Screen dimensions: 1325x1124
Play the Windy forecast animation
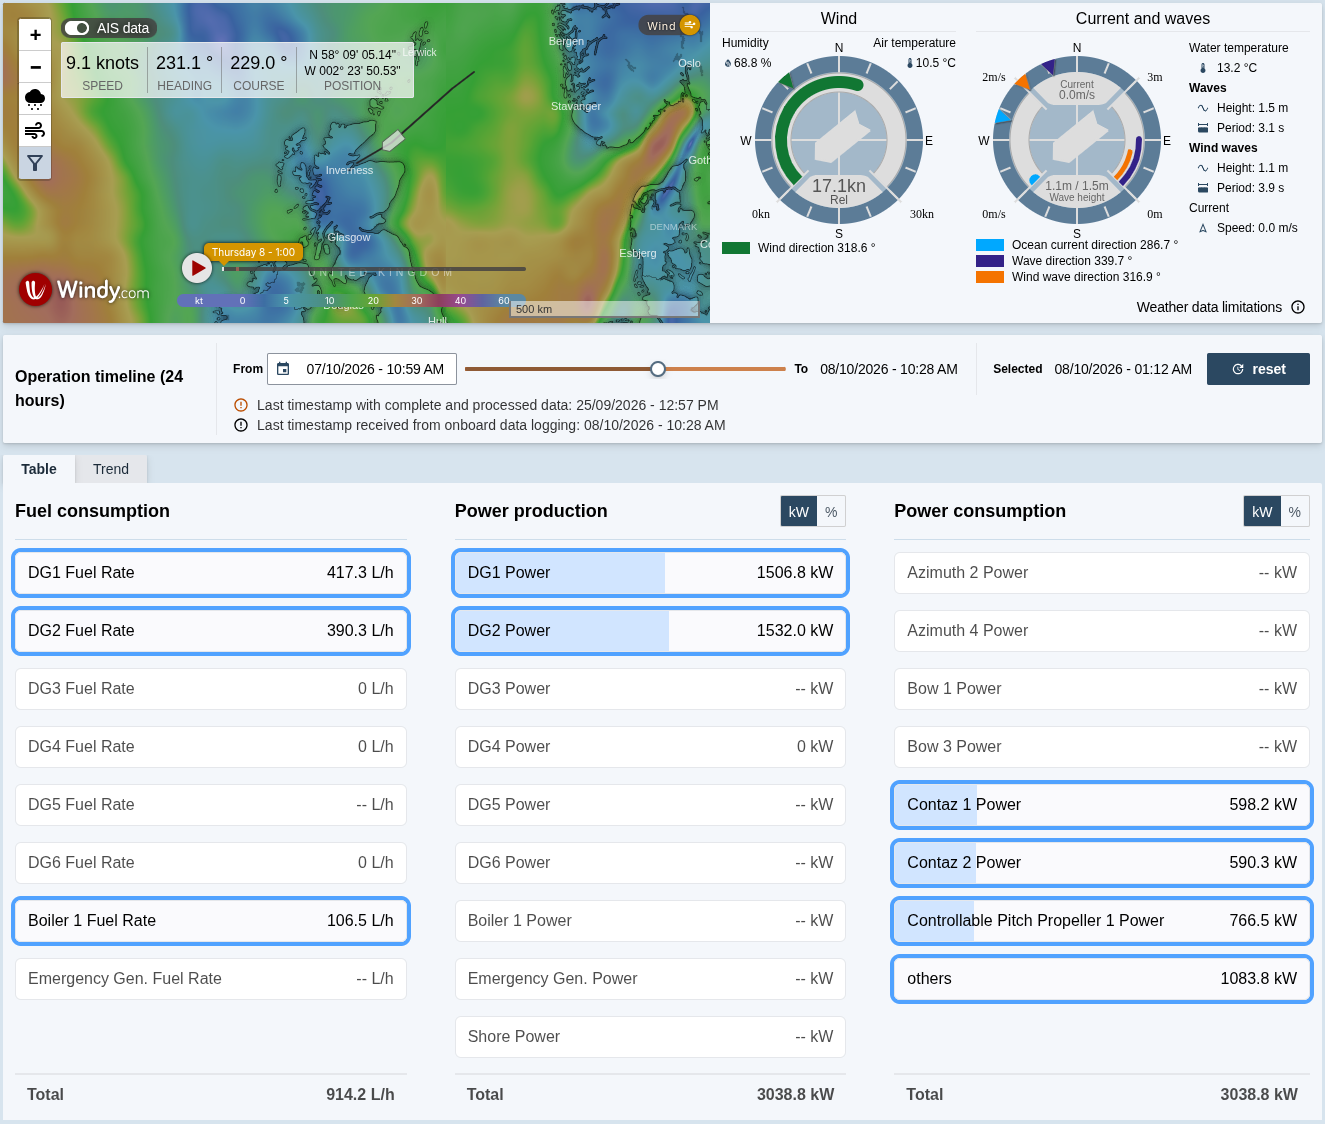(x=197, y=268)
